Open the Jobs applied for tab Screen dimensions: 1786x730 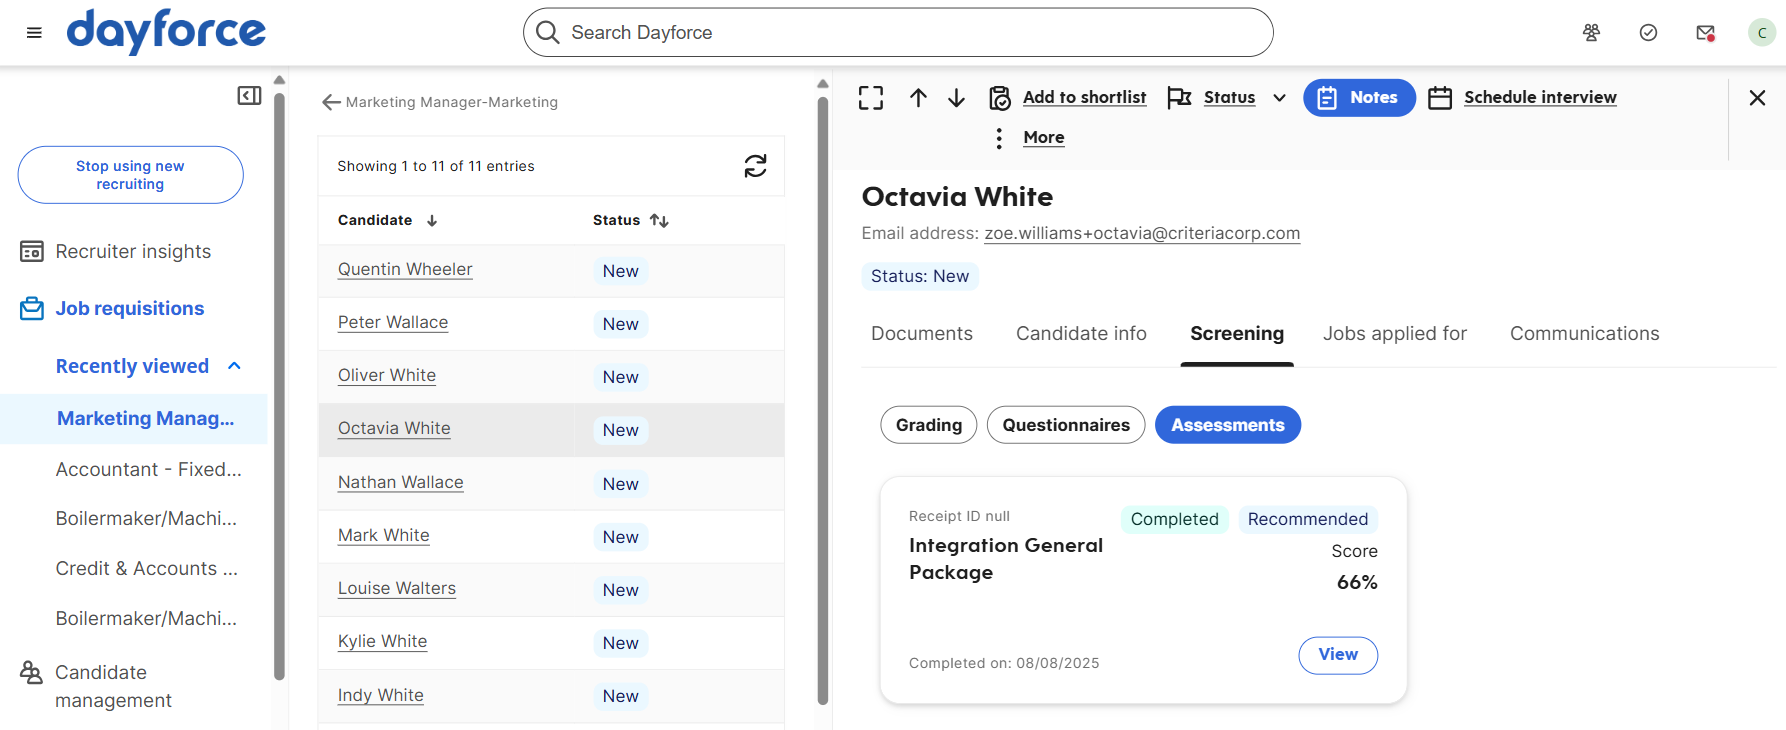1395,334
